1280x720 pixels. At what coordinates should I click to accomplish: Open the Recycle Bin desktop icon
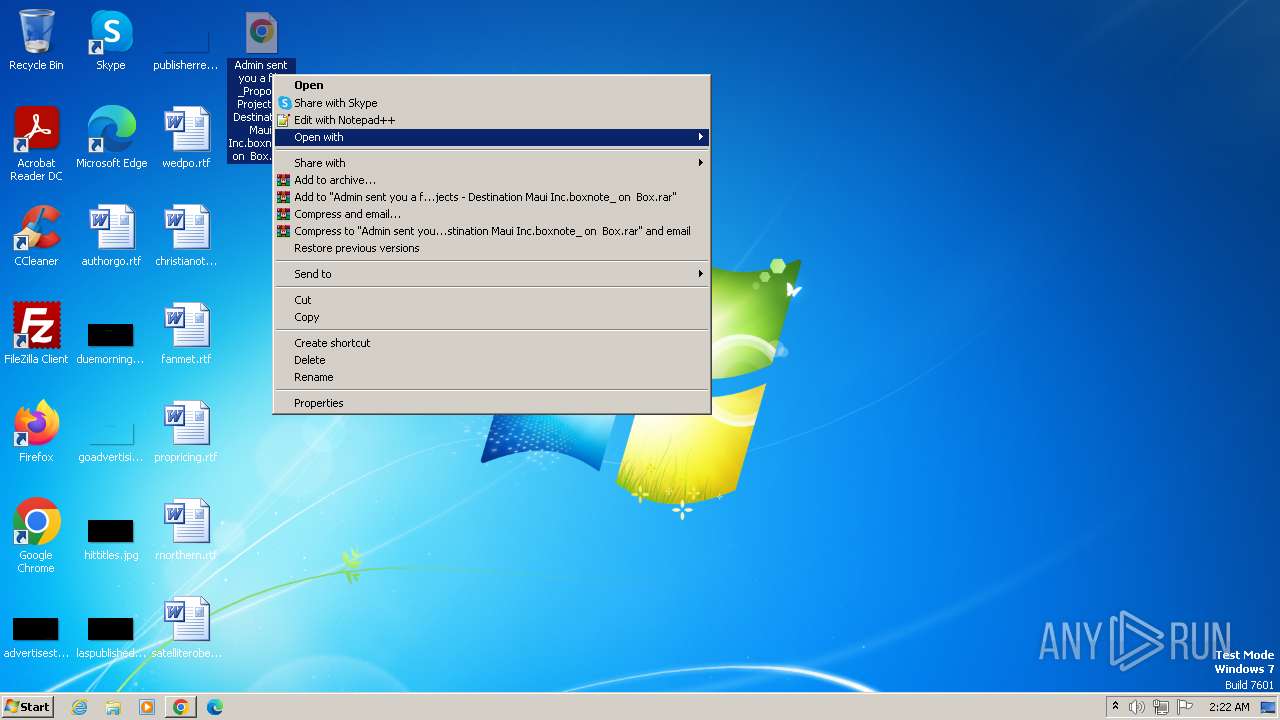click(x=36, y=40)
